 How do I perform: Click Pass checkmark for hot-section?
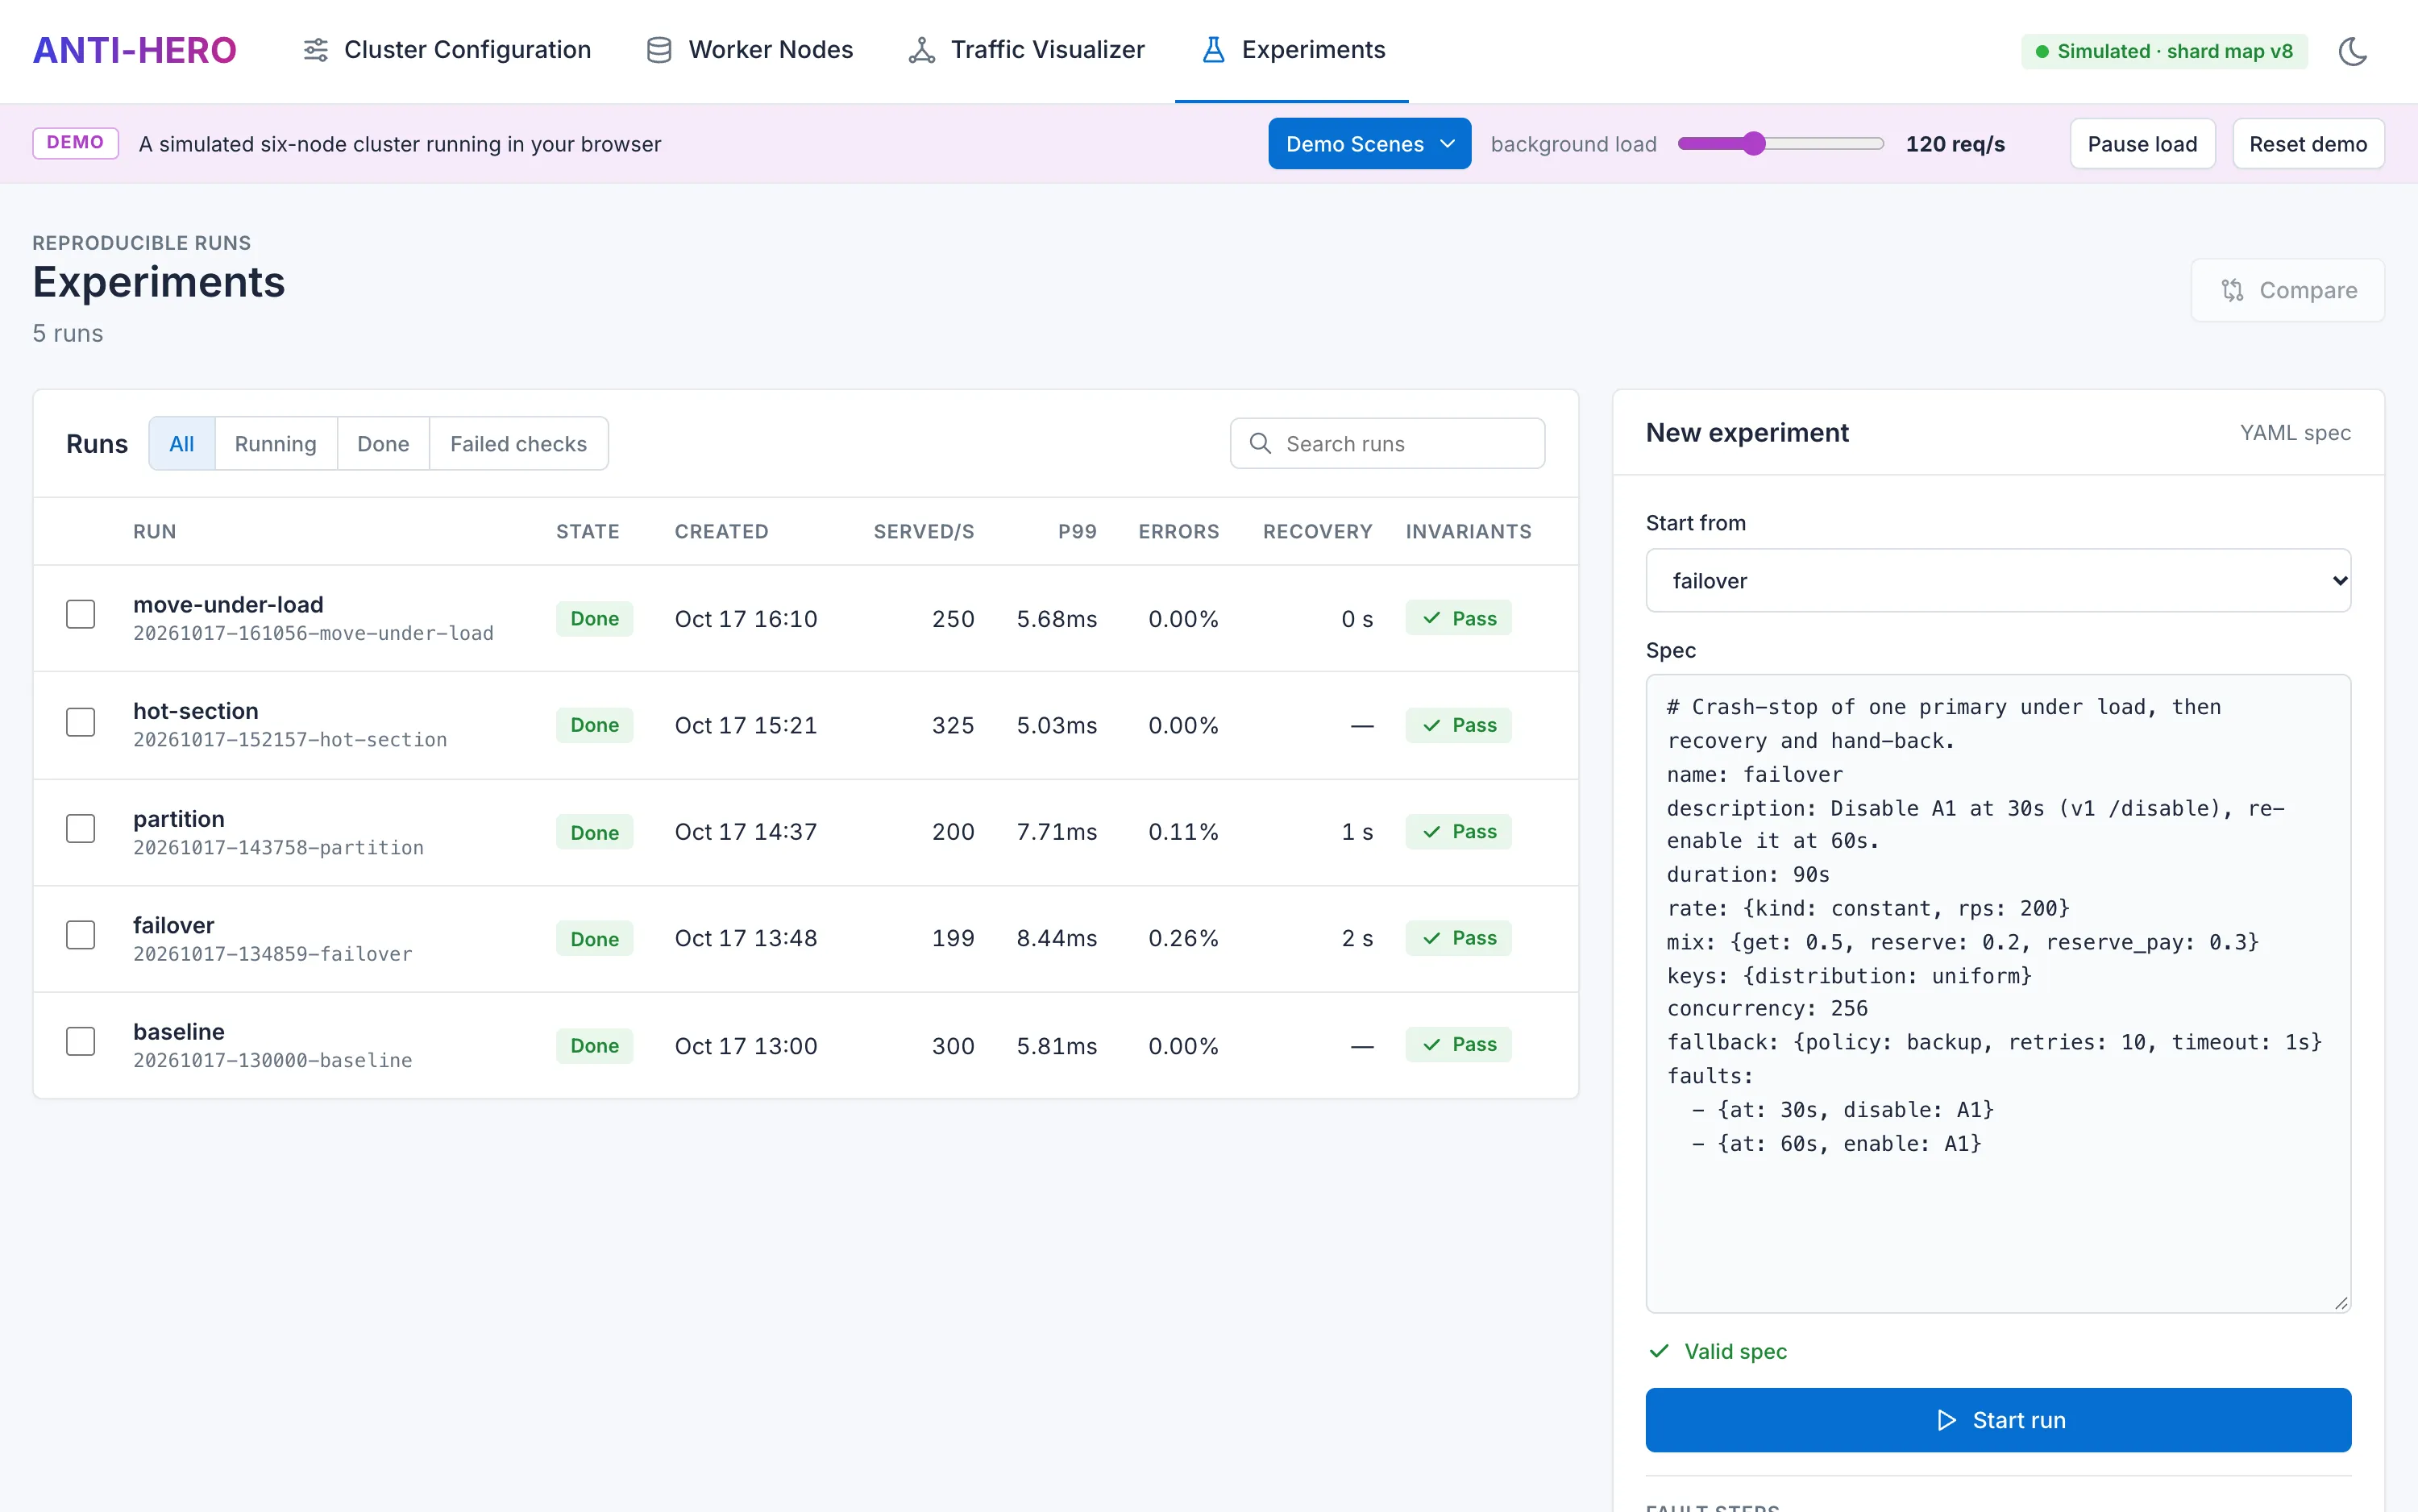1431,725
